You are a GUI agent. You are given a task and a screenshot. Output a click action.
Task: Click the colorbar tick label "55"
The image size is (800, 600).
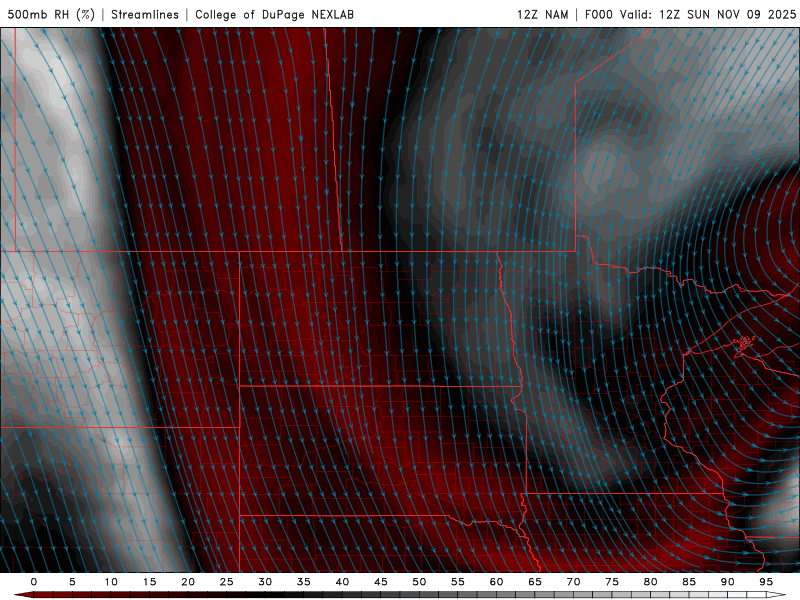click(458, 582)
